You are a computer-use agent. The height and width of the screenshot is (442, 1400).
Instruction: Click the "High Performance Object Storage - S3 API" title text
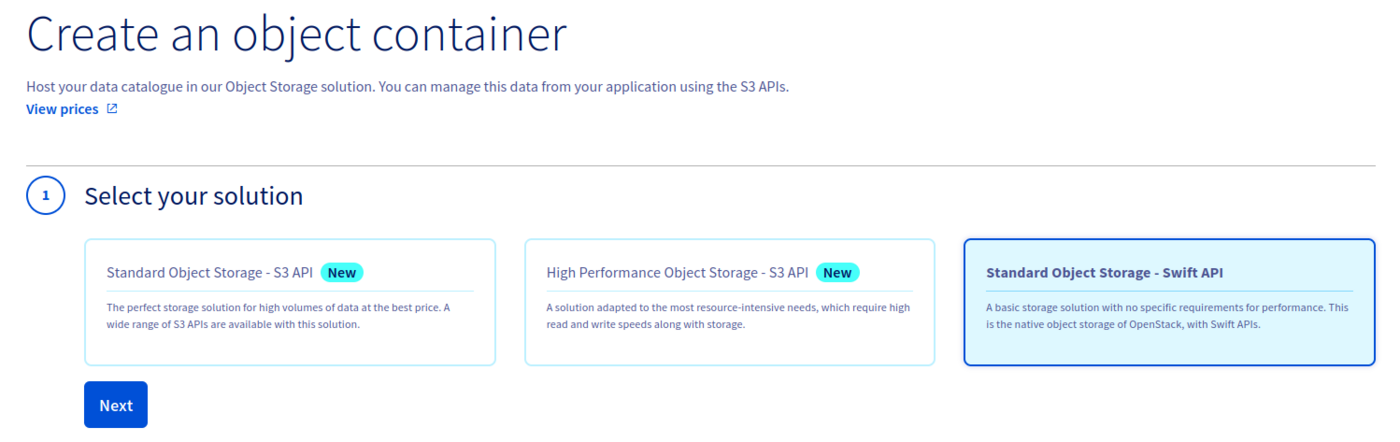[677, 272]
